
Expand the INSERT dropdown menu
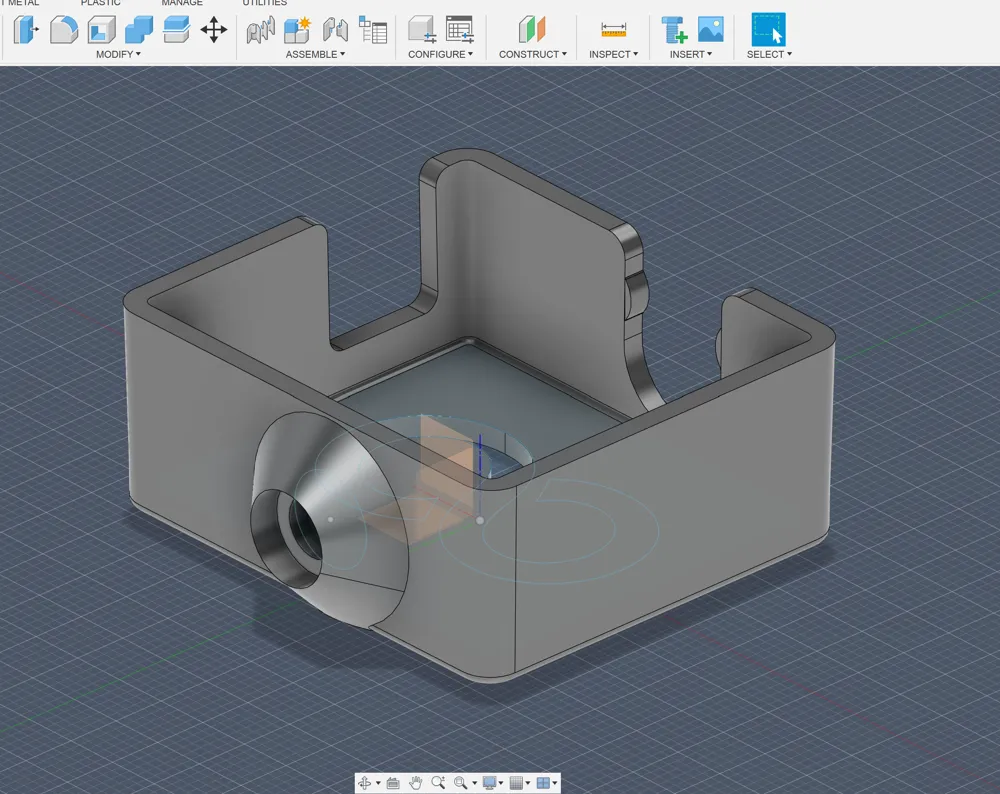click(691, 54)
